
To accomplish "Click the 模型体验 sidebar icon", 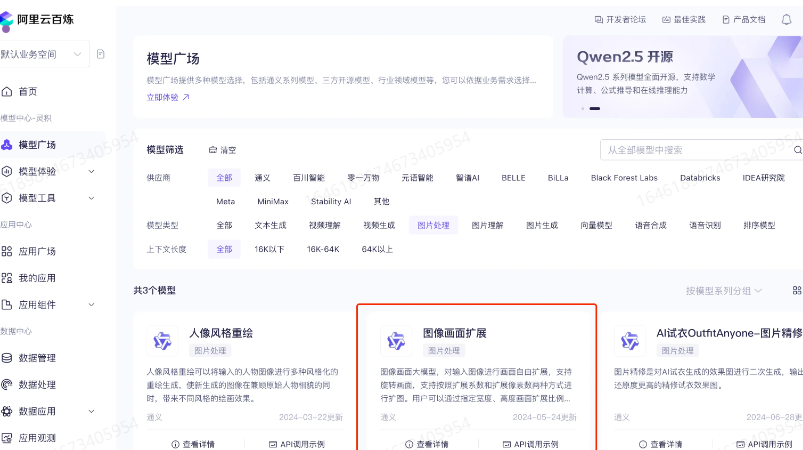I will click(7, 172).
